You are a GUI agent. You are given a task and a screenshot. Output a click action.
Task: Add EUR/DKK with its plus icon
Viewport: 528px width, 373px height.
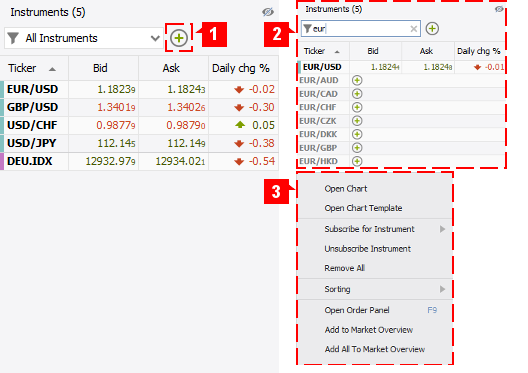tap(357, 134)
